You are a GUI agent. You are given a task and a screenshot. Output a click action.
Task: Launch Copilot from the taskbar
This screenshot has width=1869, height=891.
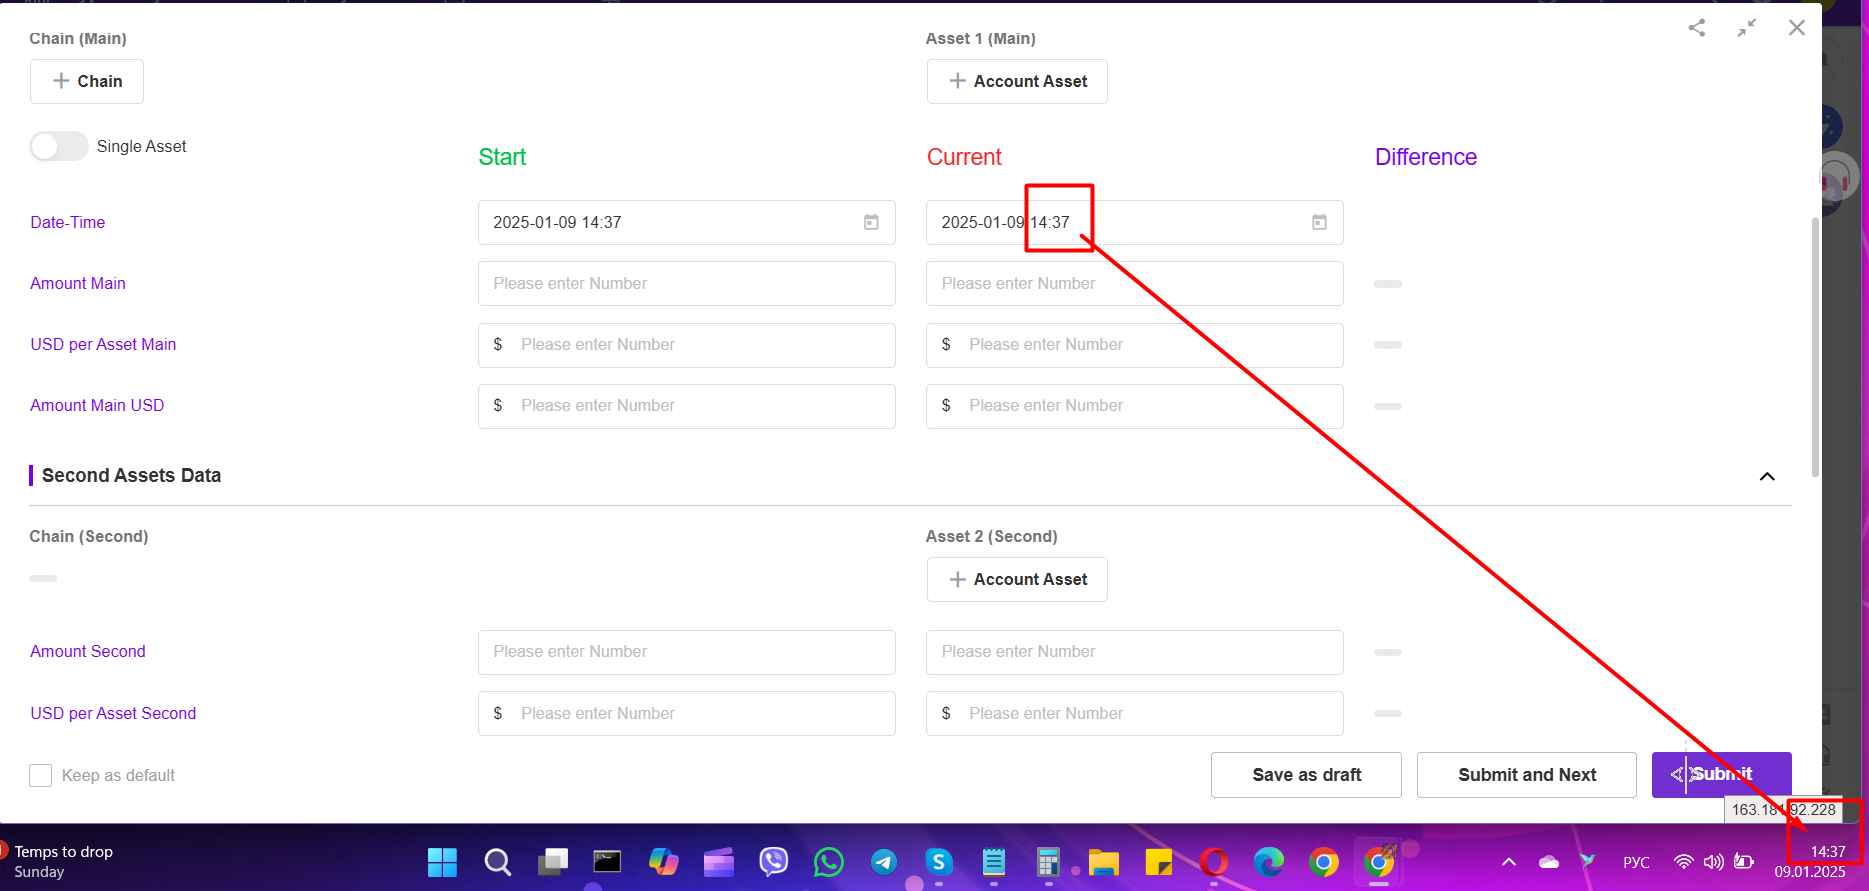coord(663,862)
